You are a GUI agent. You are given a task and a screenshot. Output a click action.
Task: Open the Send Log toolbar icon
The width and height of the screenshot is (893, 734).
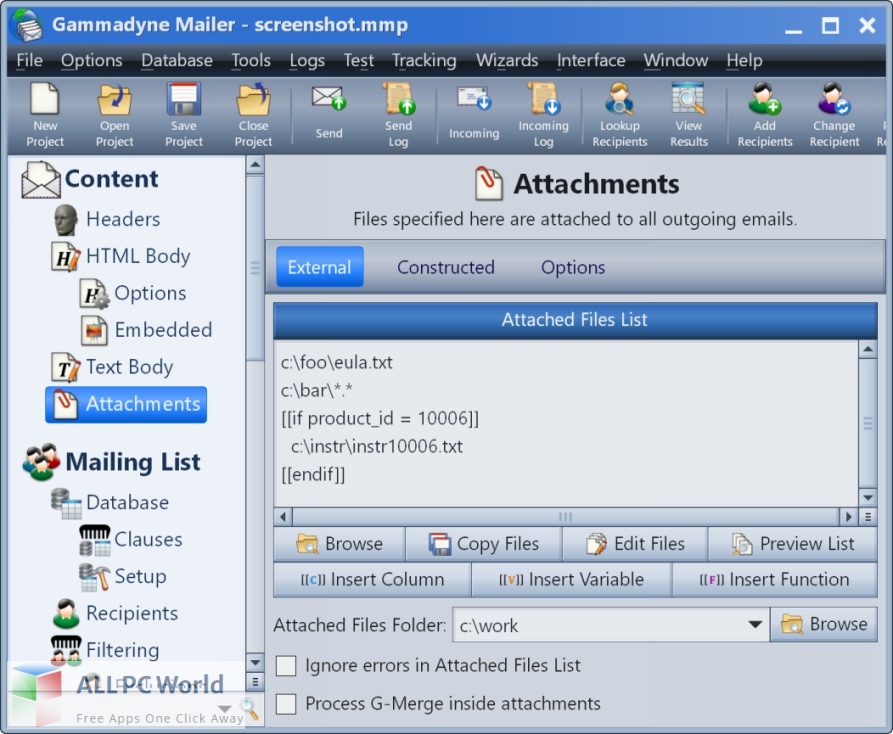point(398,115)
